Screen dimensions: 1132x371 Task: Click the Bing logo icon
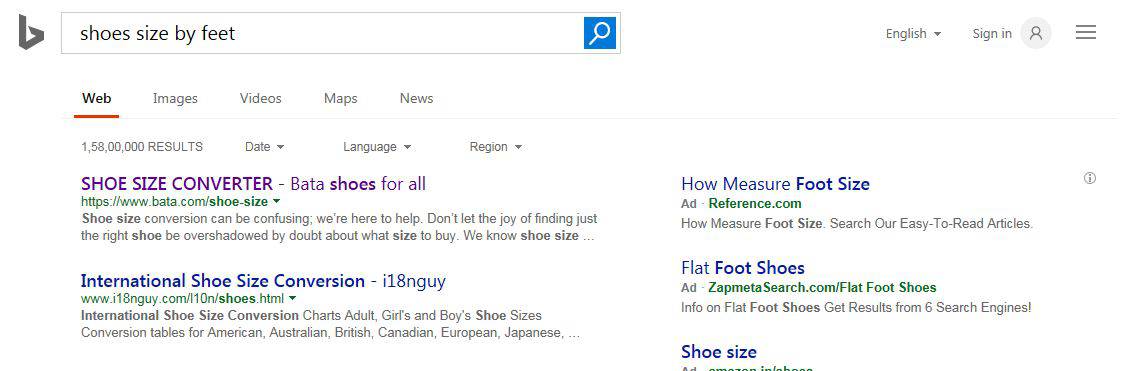tap(31, 33)
